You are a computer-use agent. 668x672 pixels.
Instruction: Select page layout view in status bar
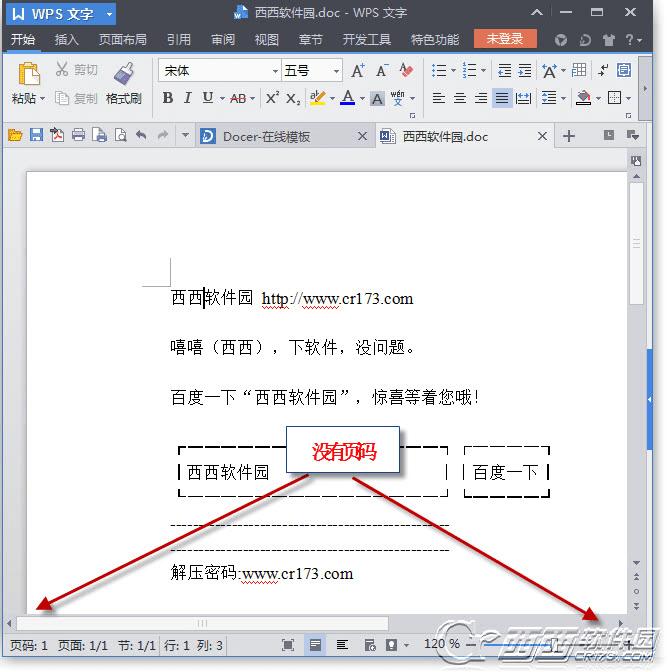(315, 645)
